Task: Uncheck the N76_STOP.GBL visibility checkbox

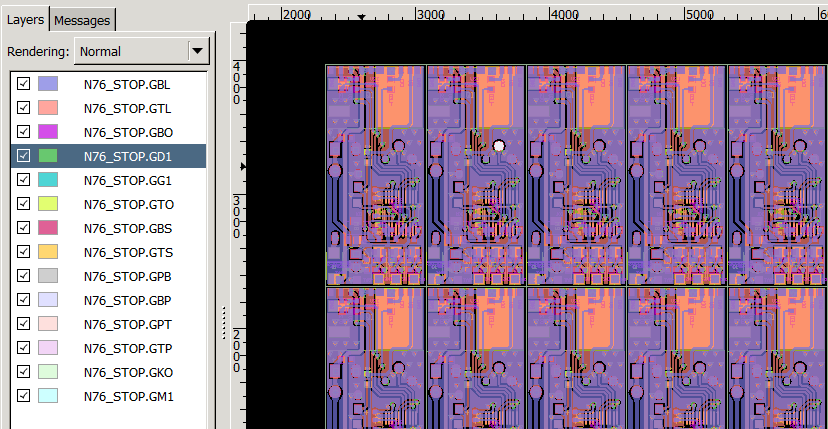Action: pos(24,84)
